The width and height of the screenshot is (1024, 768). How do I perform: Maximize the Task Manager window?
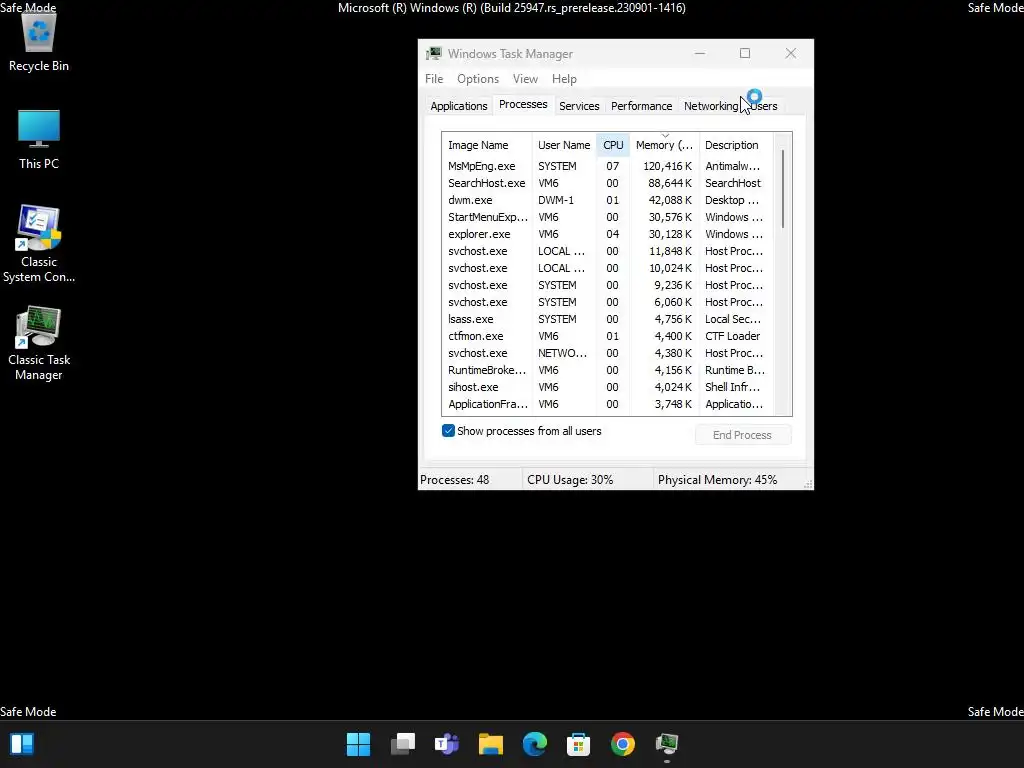[744, 54]
